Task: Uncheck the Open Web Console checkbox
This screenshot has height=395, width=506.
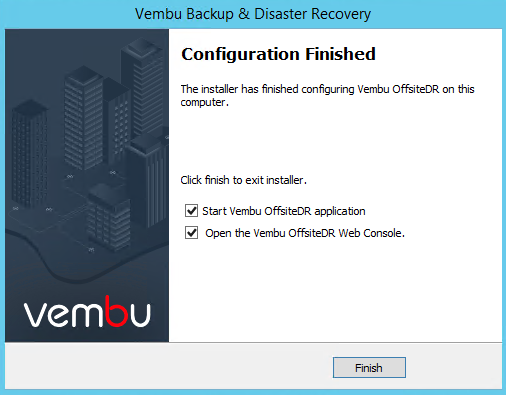Action: click(191, 233)
